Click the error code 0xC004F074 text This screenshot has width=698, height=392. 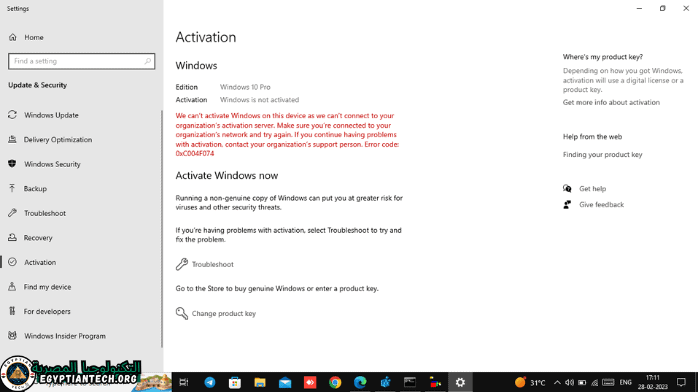tap(195, 154)
